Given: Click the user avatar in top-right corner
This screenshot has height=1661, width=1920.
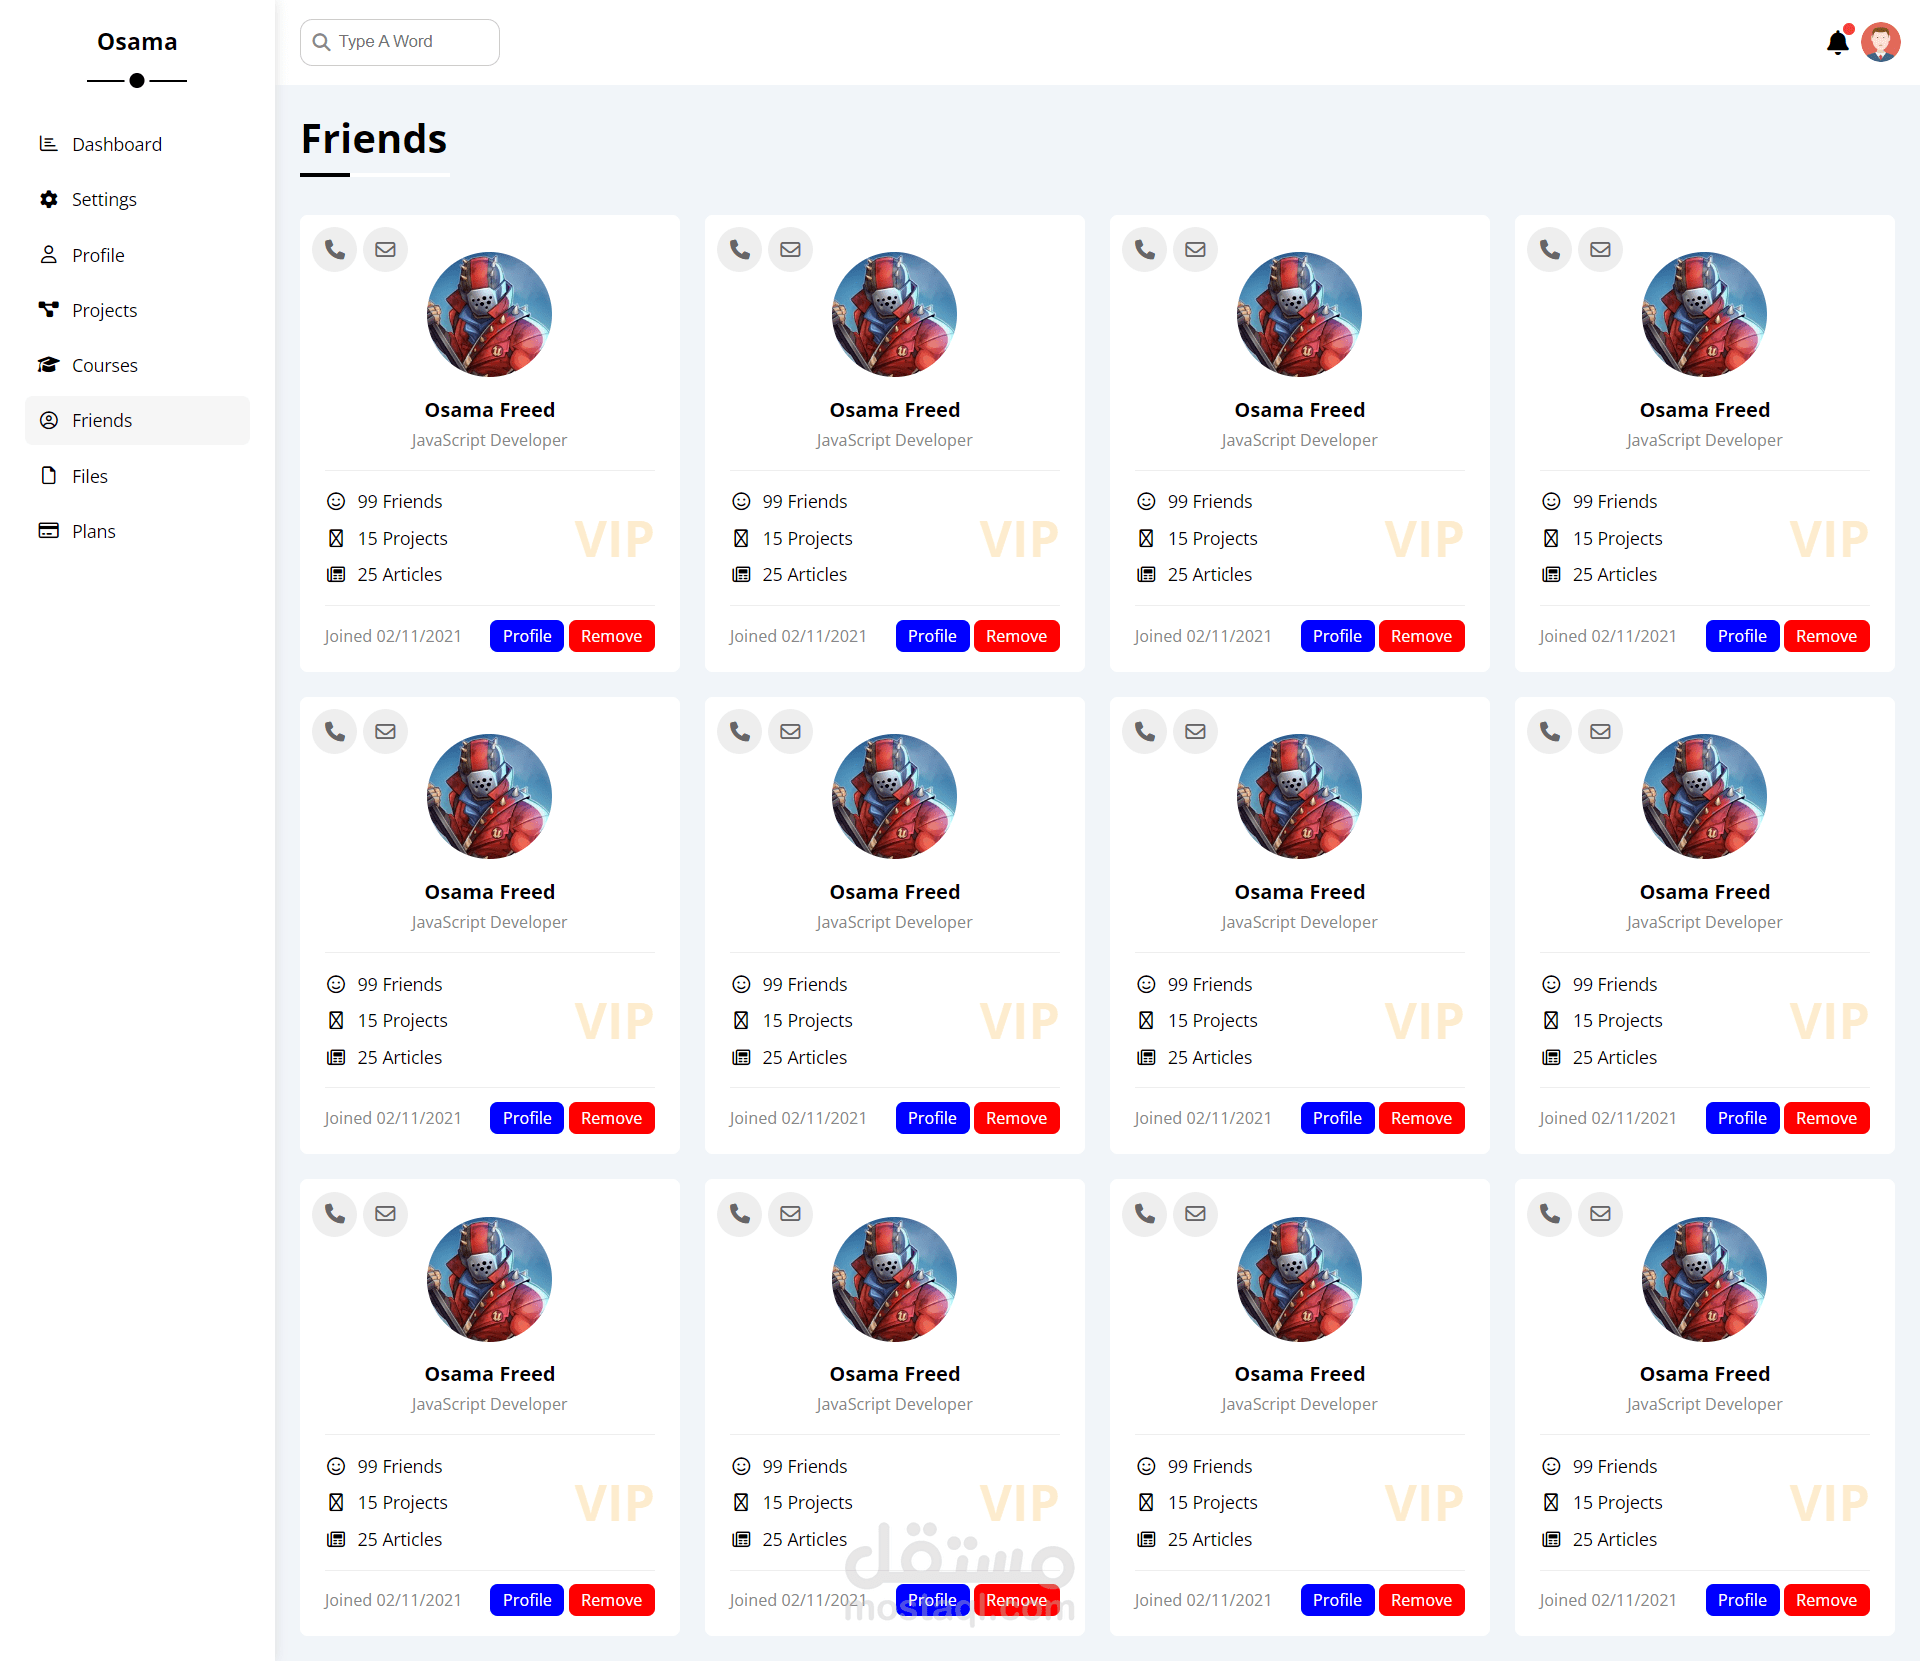Looking at the screenshot, I should click(x=1880, y=43).
